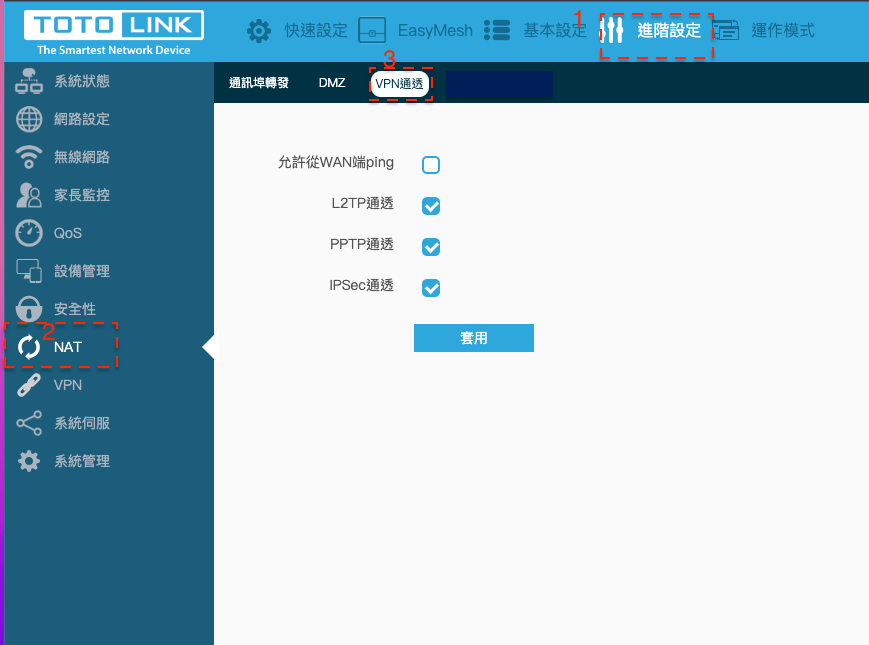Click the wireless network Wi-Fi icon
Screen dimensions: 869x645
29,157
